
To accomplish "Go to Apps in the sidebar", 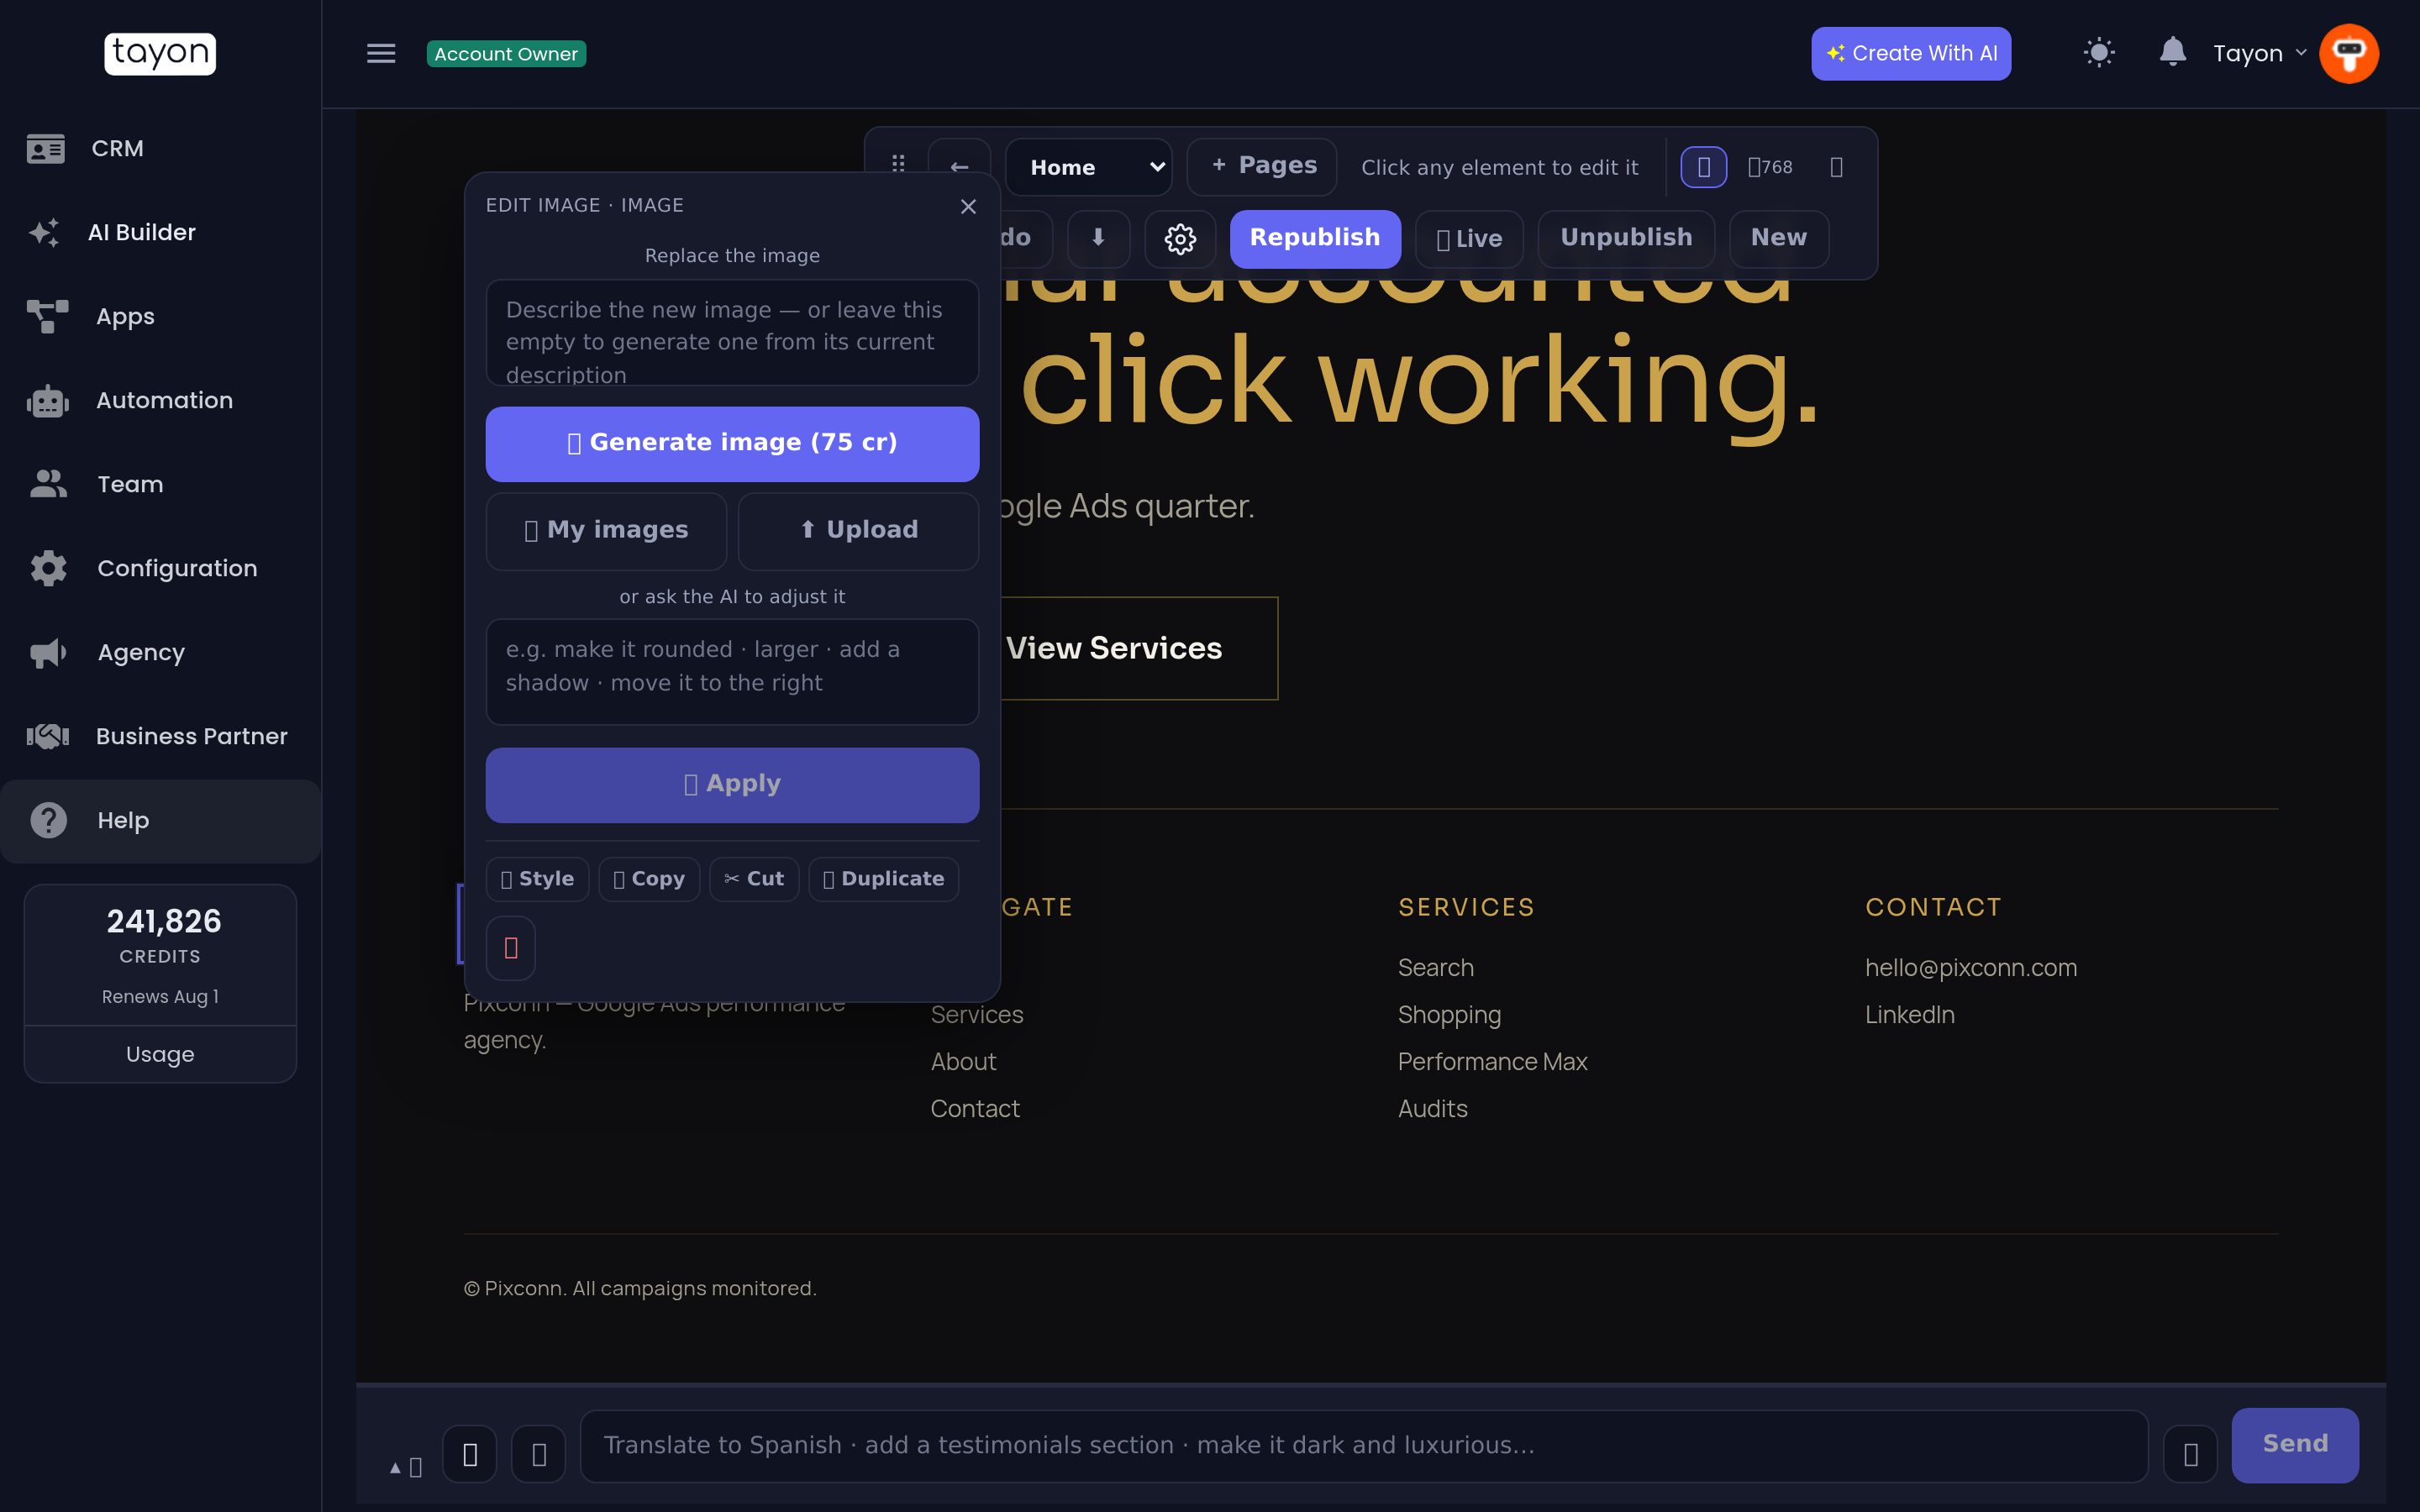I will pos(160,316).
